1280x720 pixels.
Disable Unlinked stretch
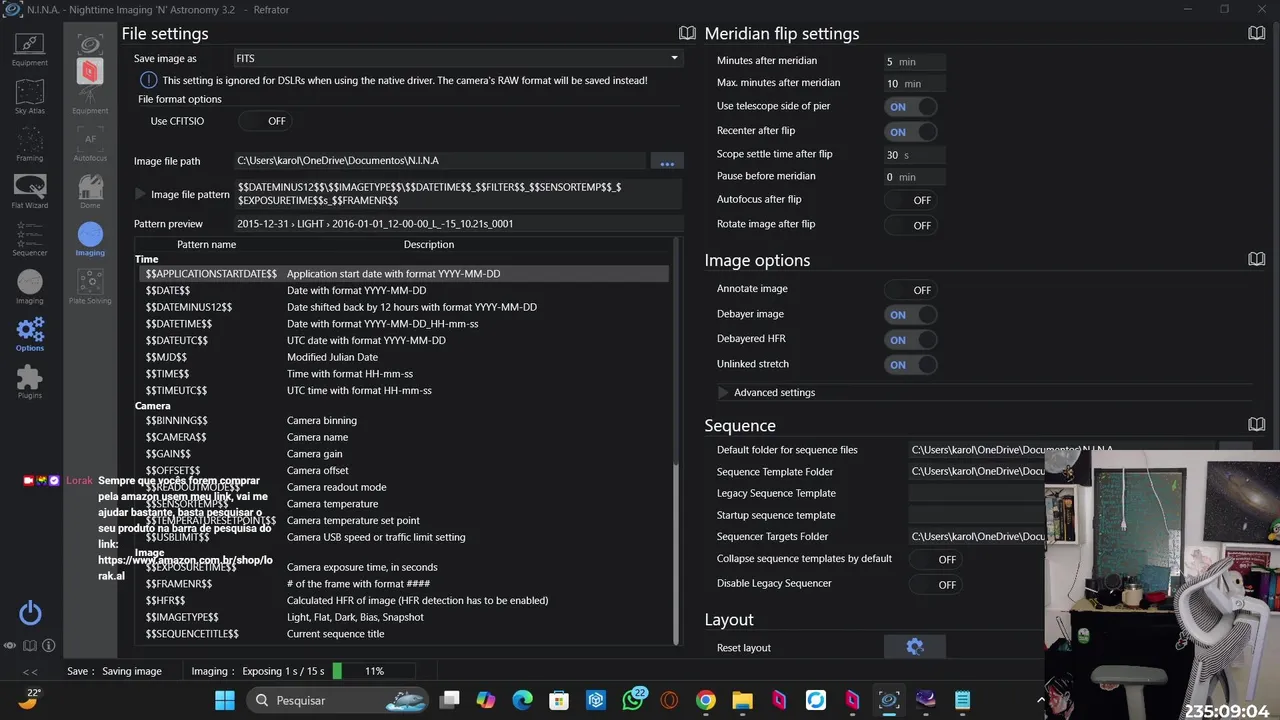[x=911, y=365]
